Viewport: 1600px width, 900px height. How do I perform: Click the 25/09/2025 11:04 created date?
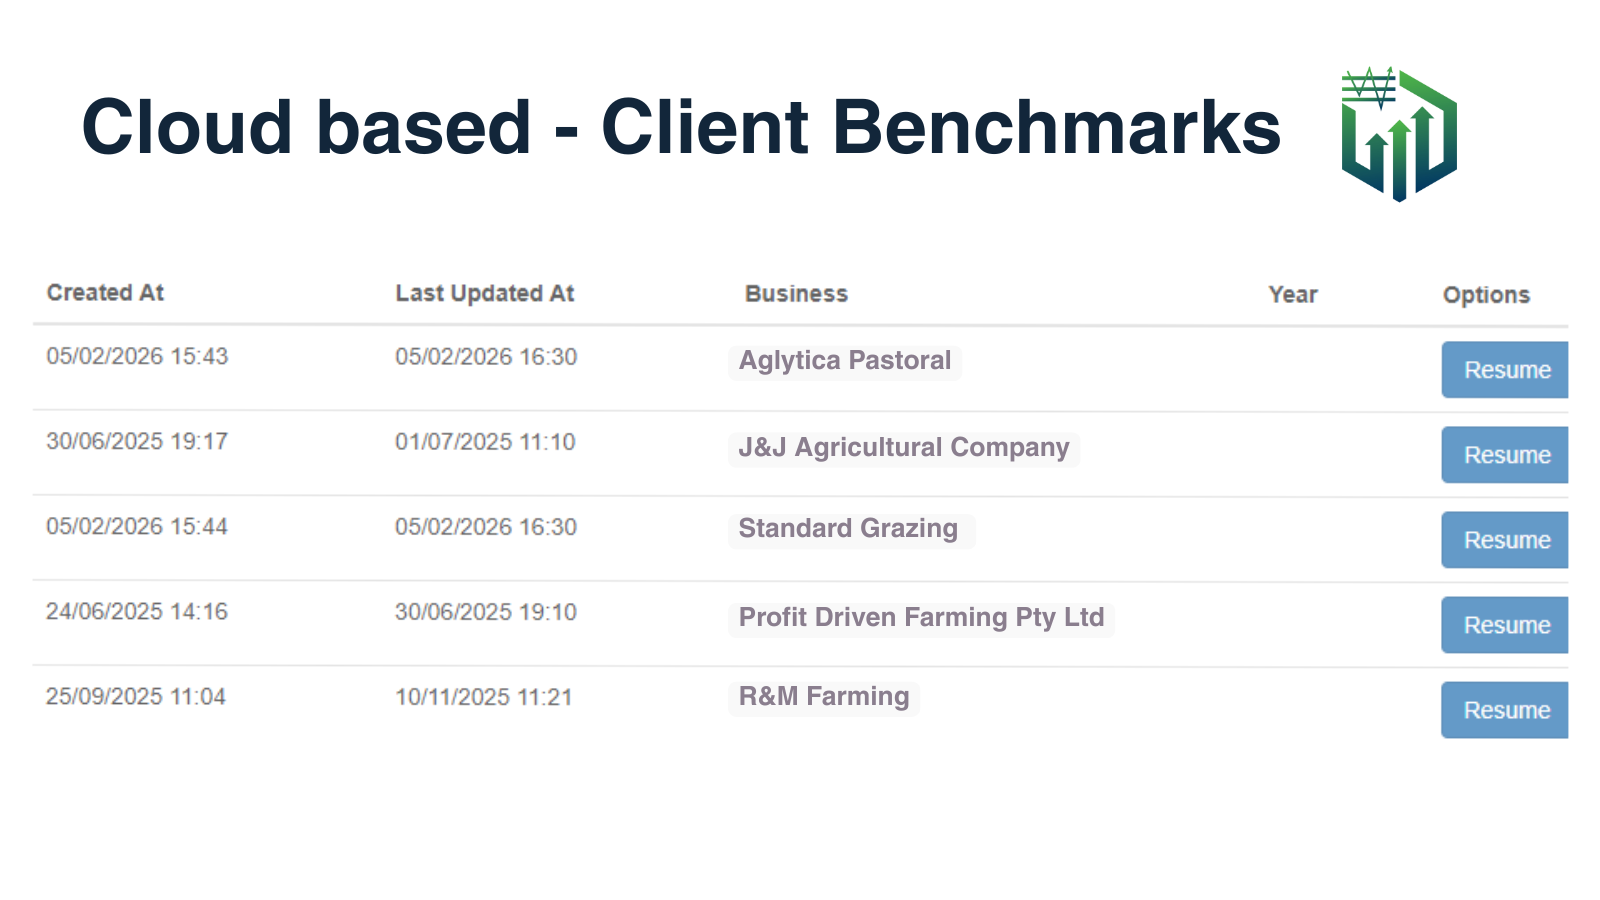pos(136,697)
